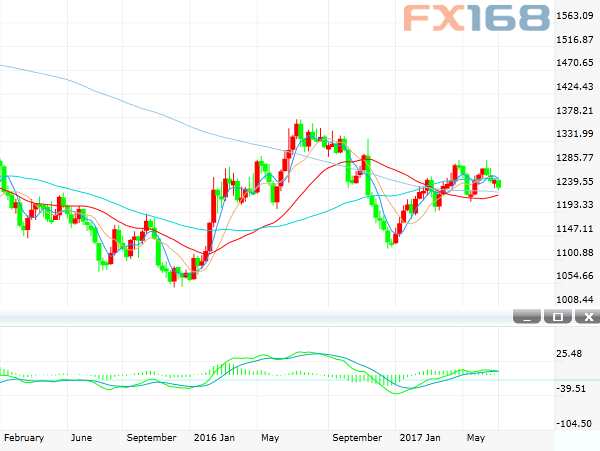
Task: Click the 1147.11 price axis label
Action: click(x=575, y=229)
